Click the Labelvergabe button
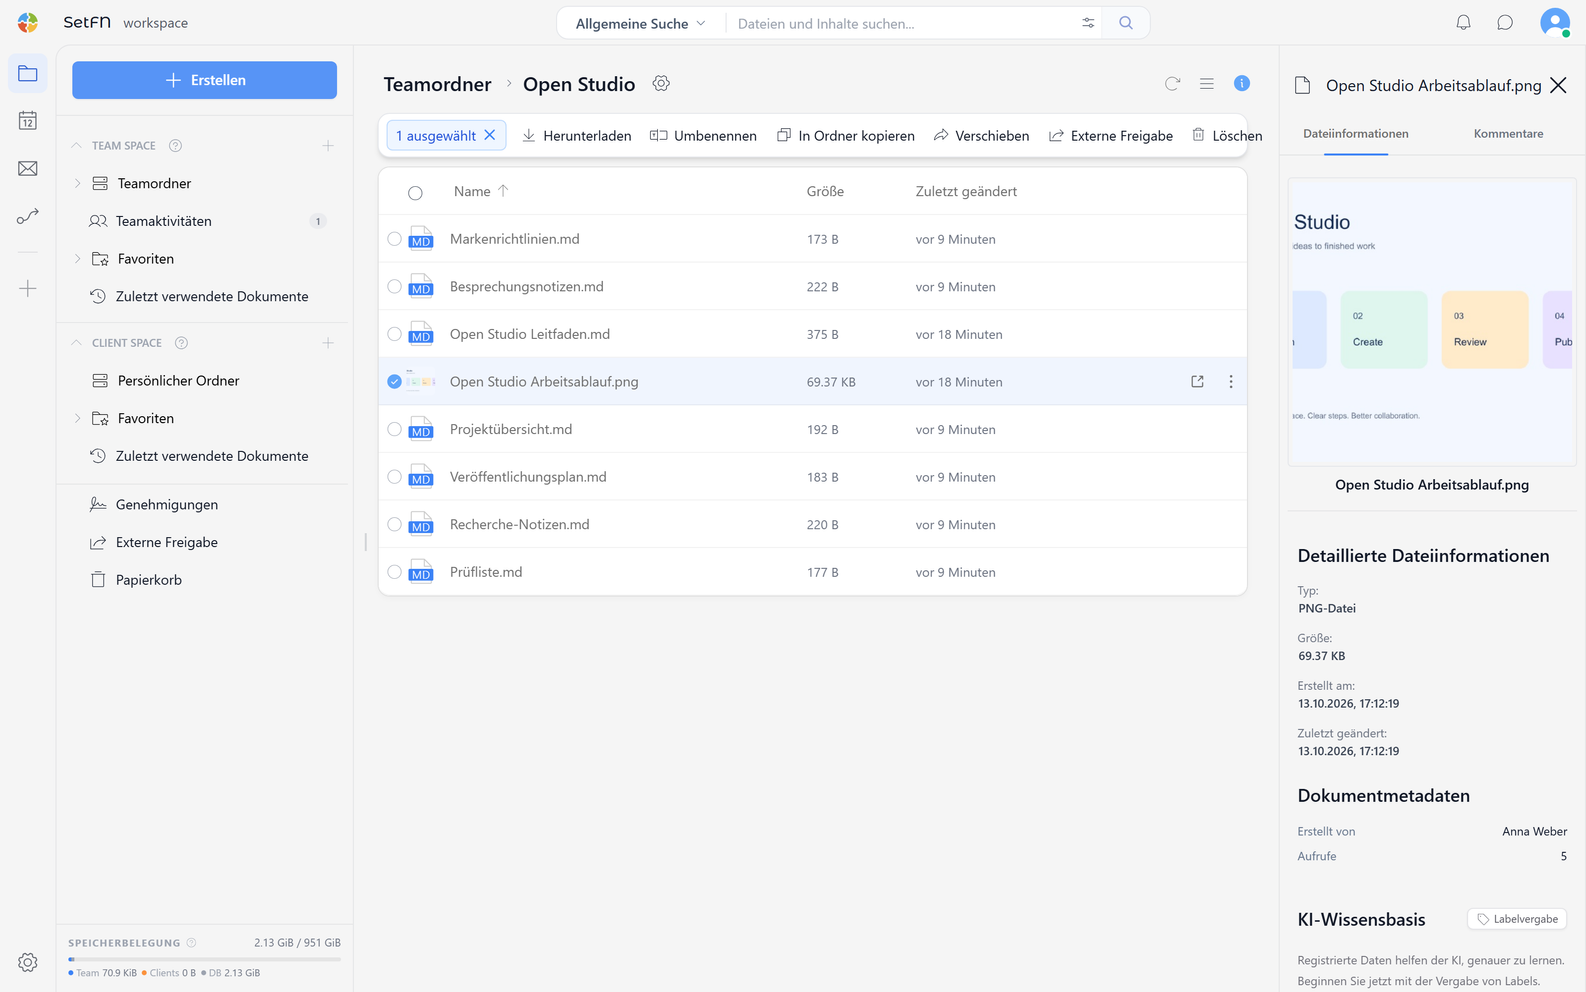 pos(1517,920)
